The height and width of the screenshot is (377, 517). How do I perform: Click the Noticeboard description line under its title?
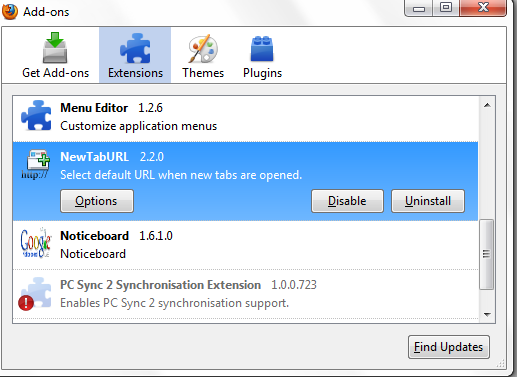pos(93,254)
